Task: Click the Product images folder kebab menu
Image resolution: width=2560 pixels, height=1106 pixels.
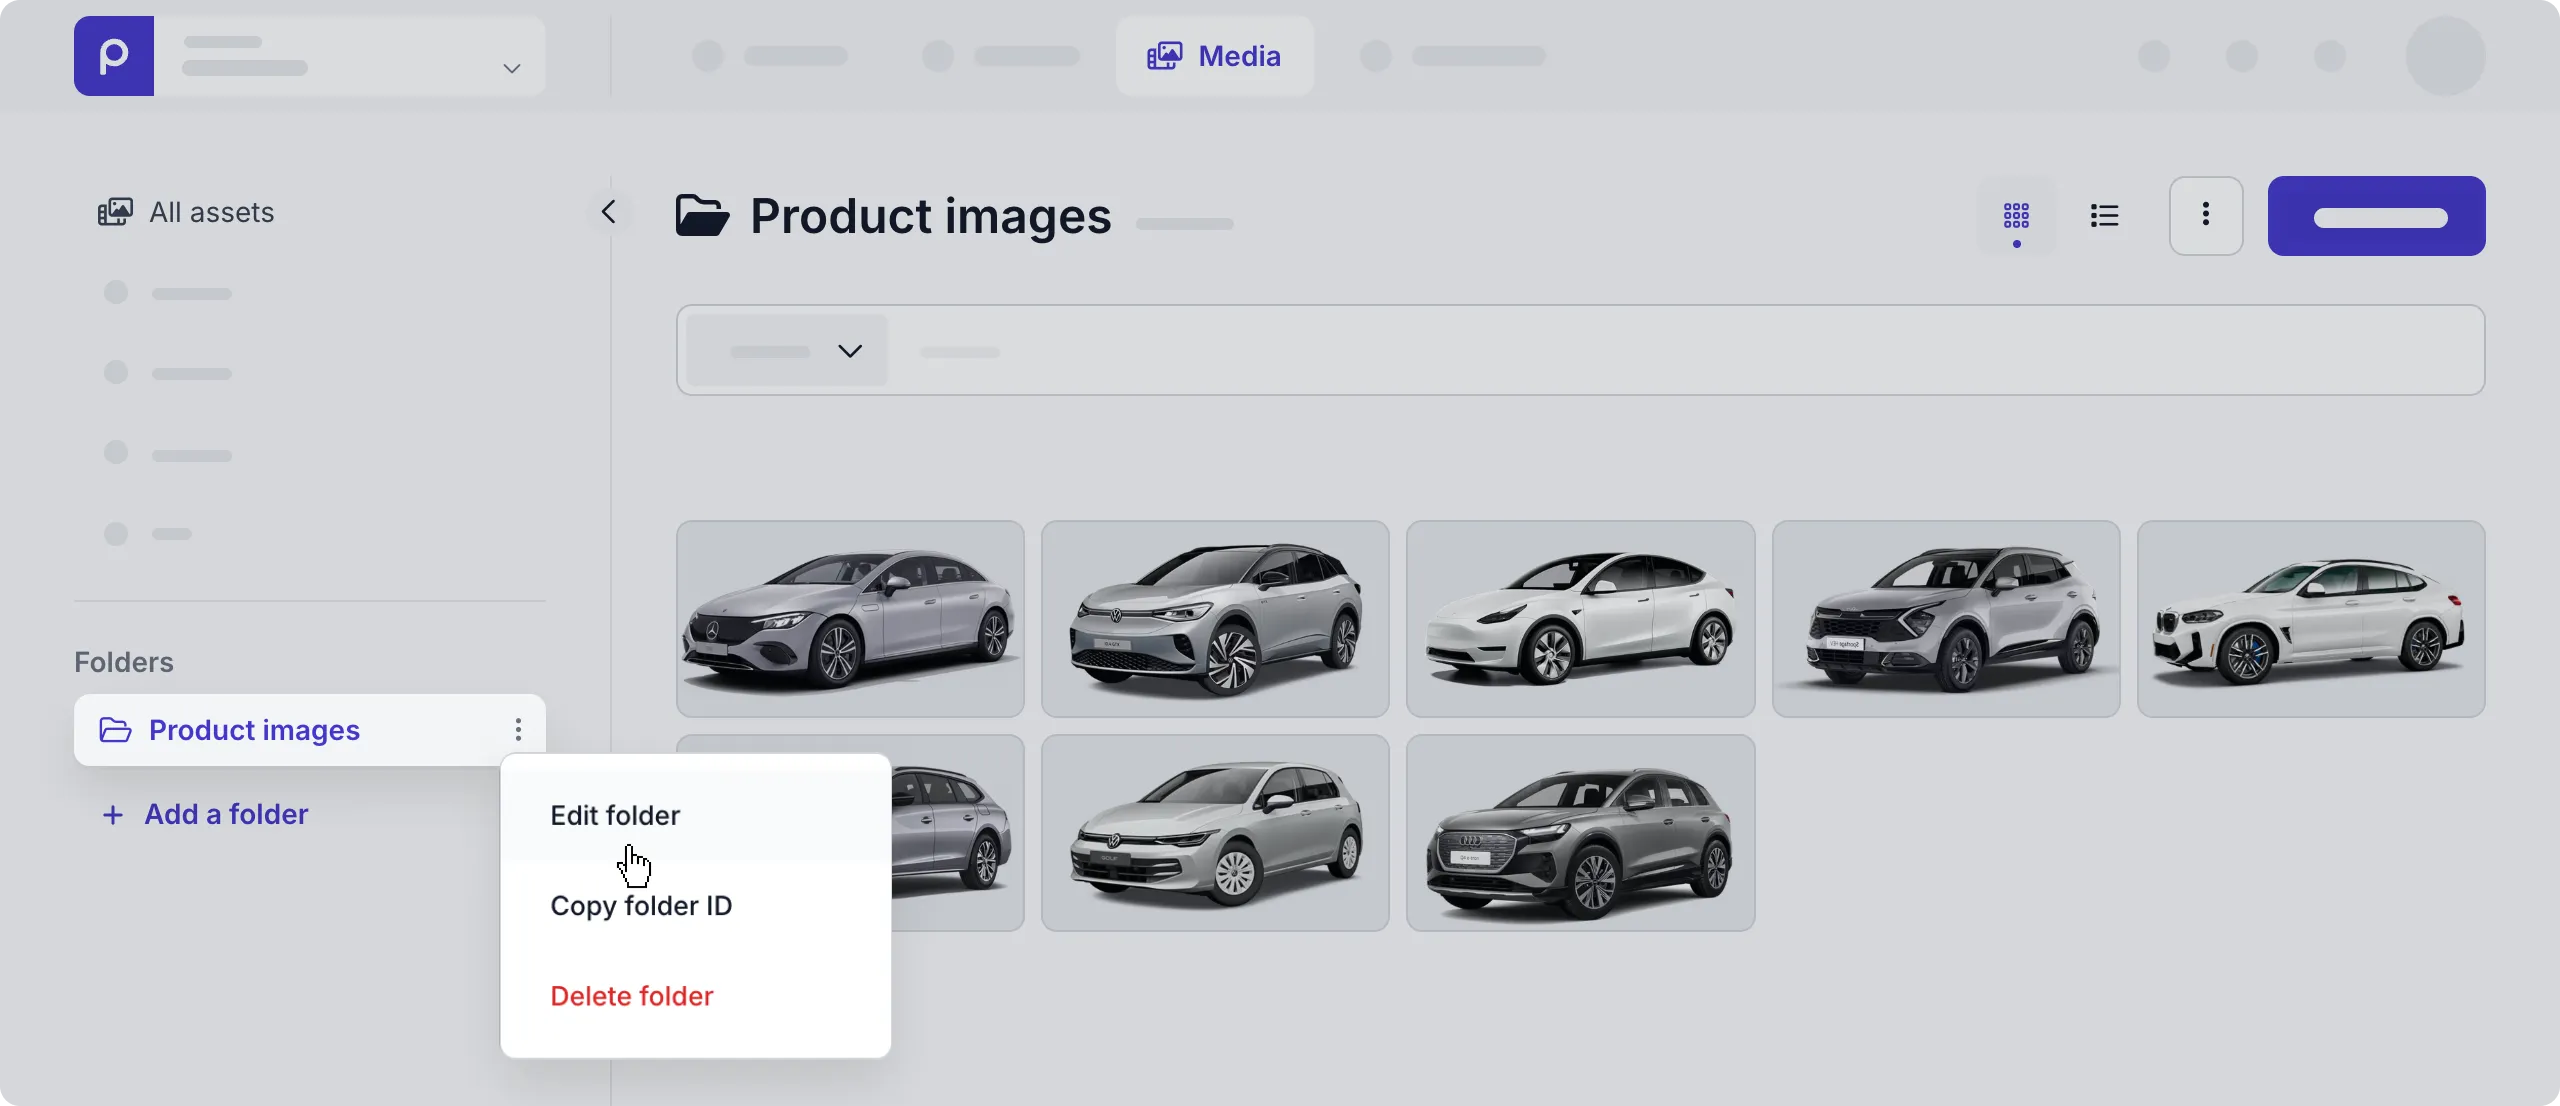Action: click(518, 730)
